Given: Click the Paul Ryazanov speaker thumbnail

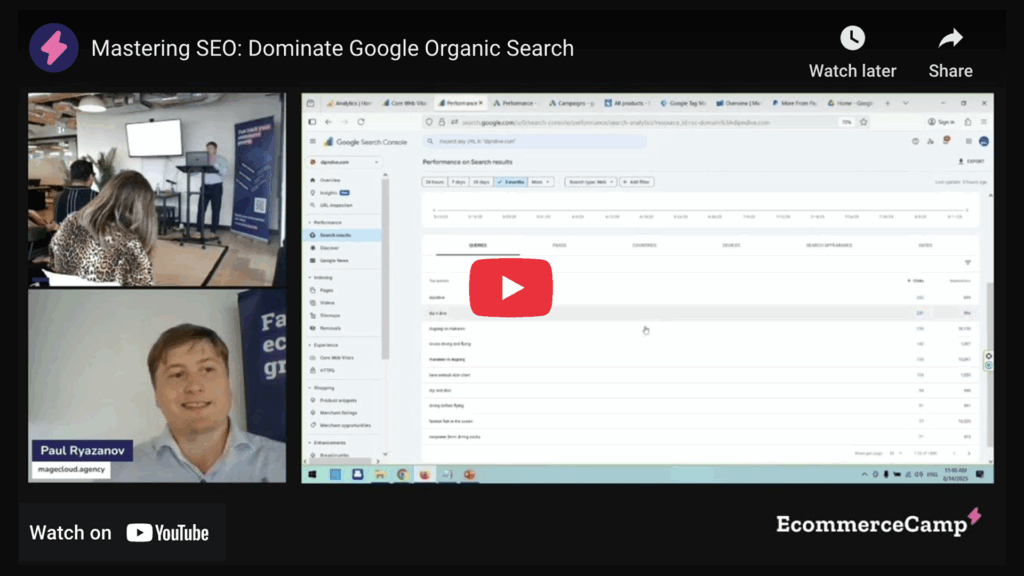Looking at the screenshot, I should click(157, 386).
